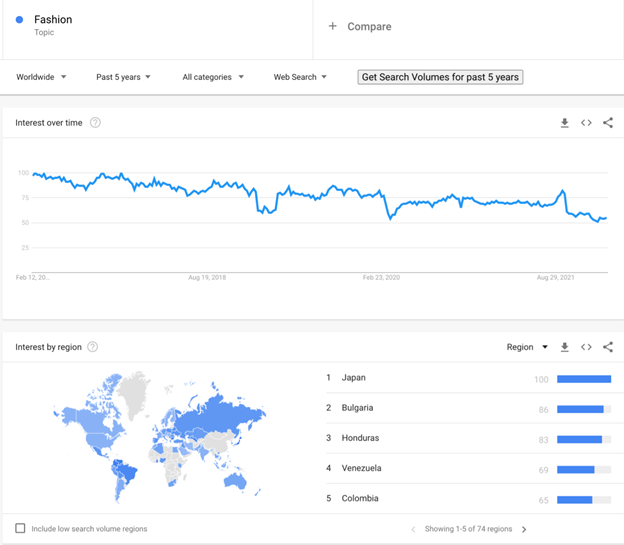Image resolution: width=624 pixels, height=545 pixels.
Task: Add a comparison term with Compare
Action: click(x=360, y=26)
